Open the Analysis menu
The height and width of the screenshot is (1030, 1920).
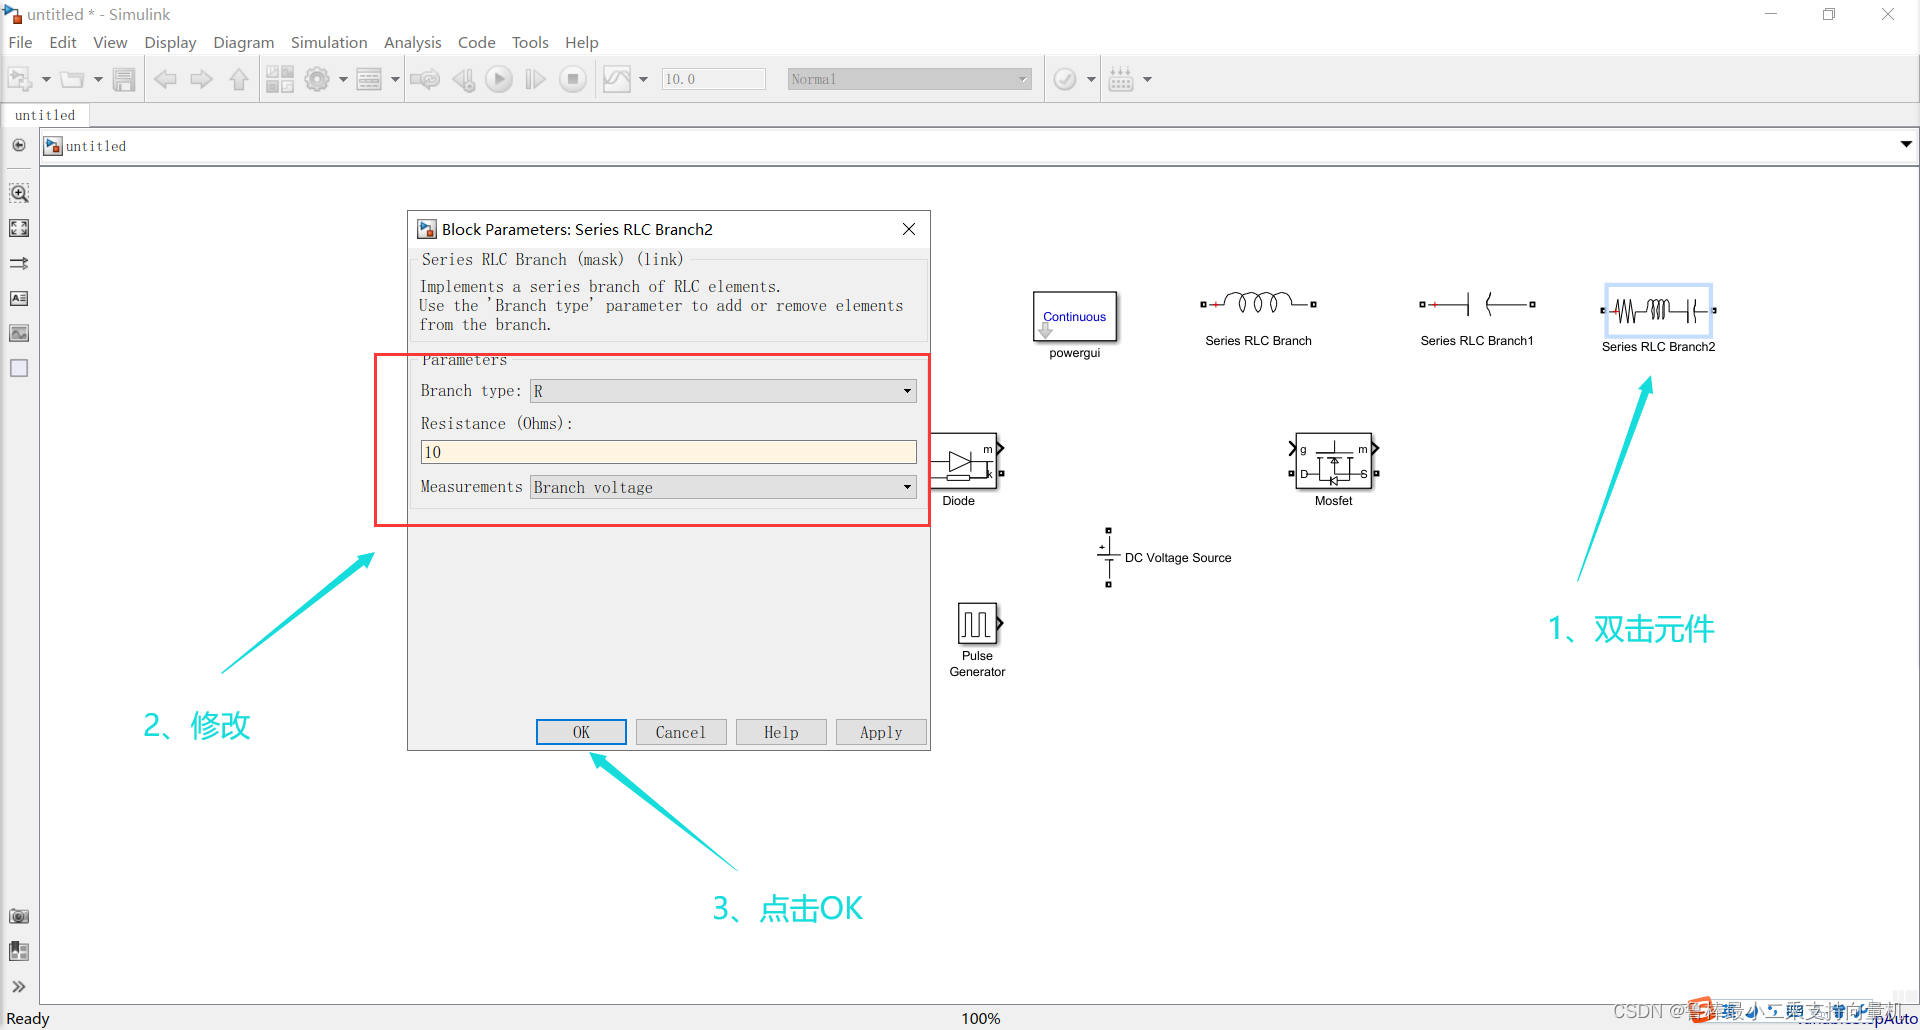pyautogui.click(x=413, y=42)
